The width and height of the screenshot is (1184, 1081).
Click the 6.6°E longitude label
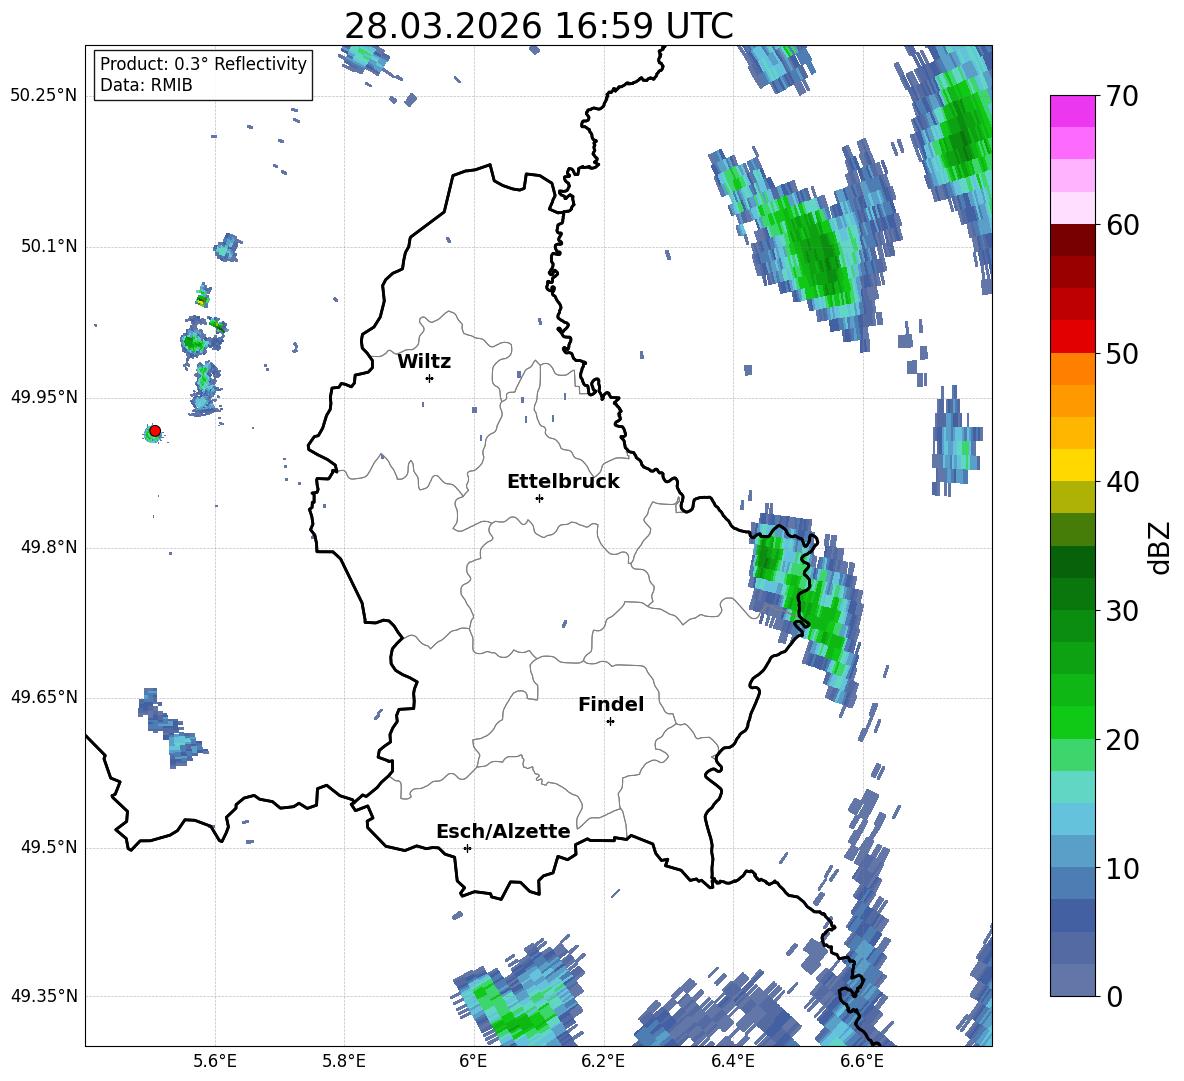click(x=862, y=1061)
